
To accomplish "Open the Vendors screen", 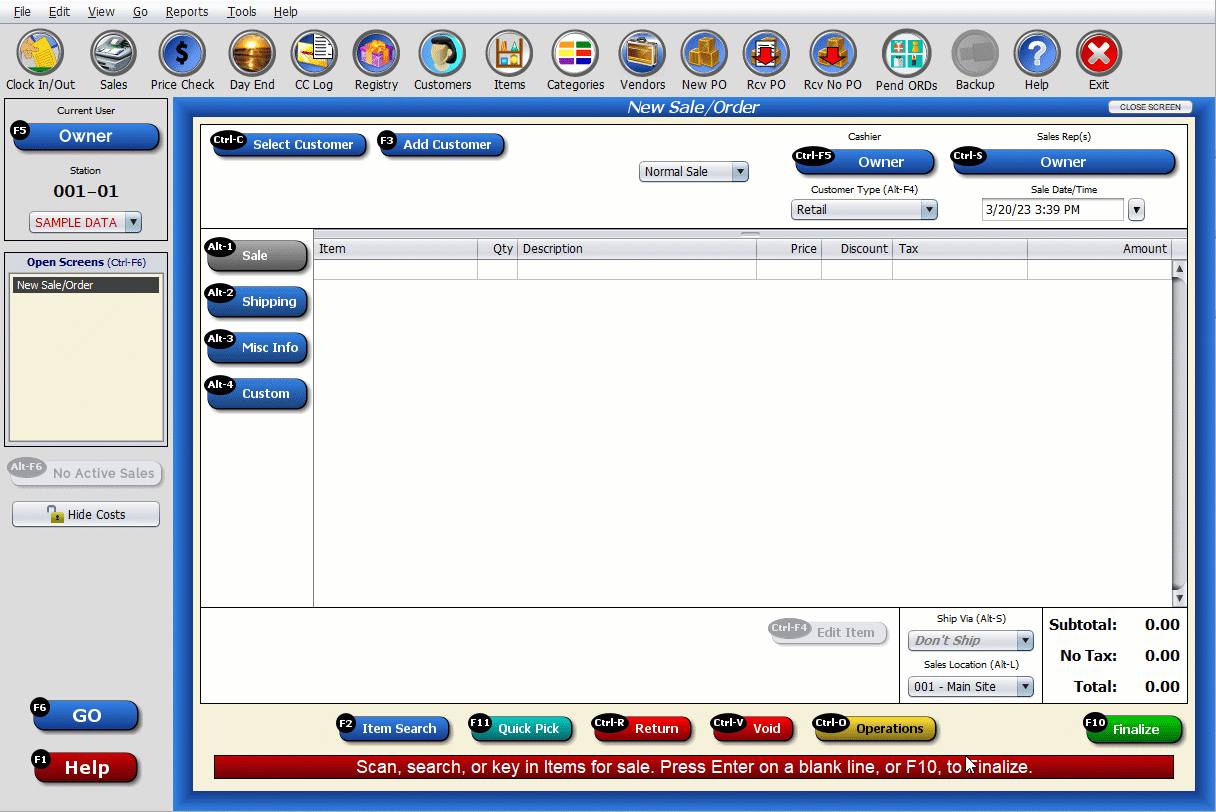I will pos(641,52).
